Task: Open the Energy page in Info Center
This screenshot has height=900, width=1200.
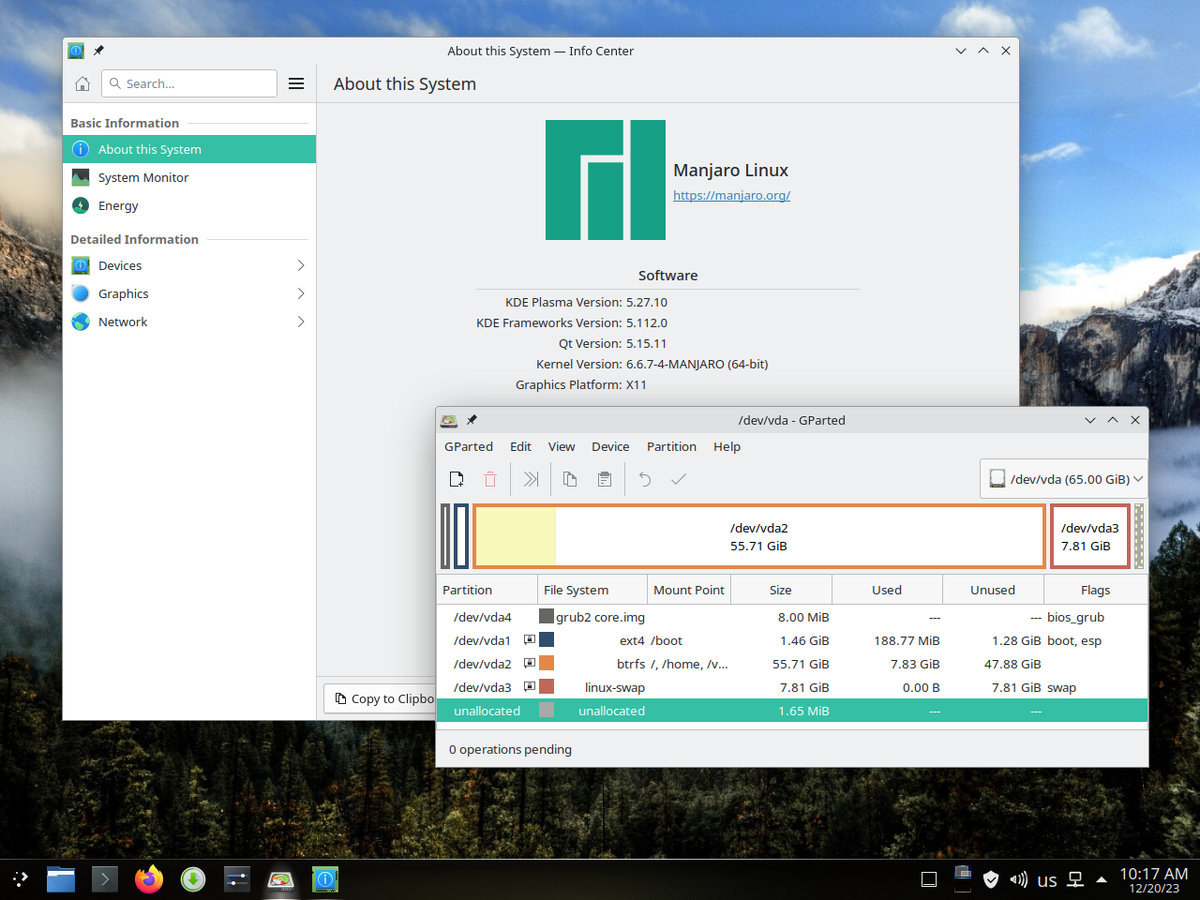Action: coord(189,206)
